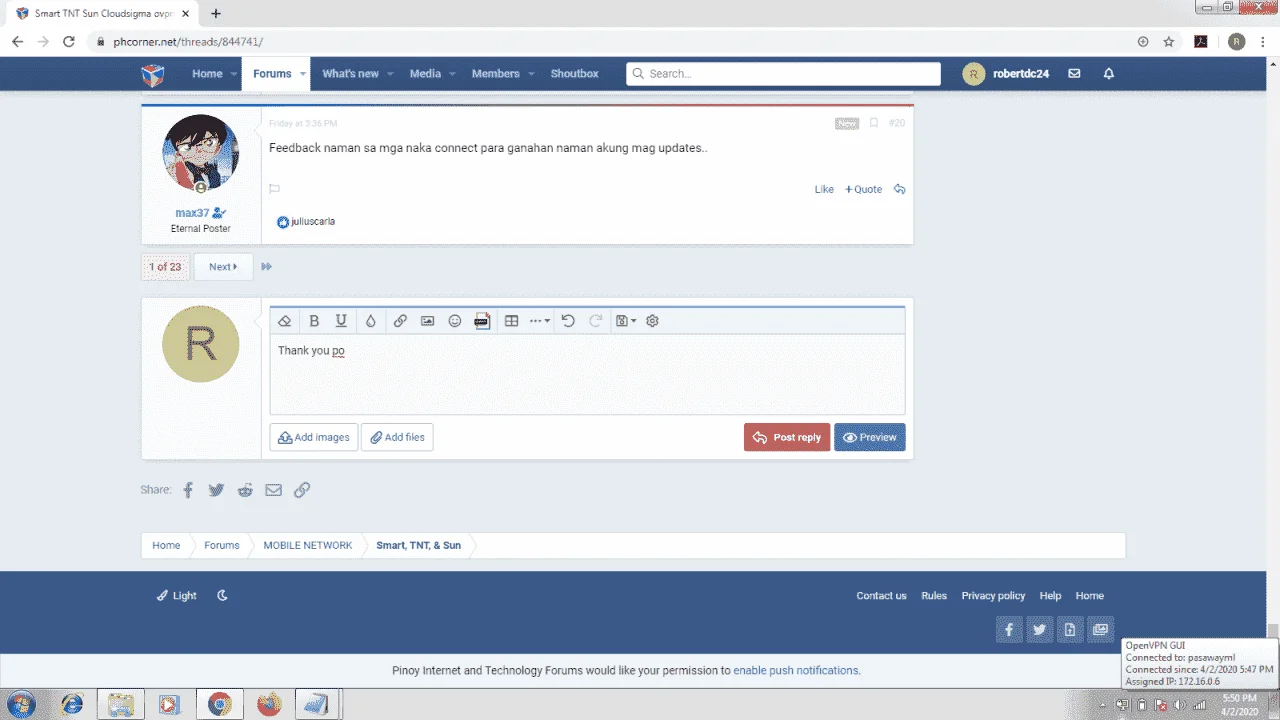This screenshot has width=1280, height=720.
Task: Open the alerts bell icon
Action: (1109, 74)
